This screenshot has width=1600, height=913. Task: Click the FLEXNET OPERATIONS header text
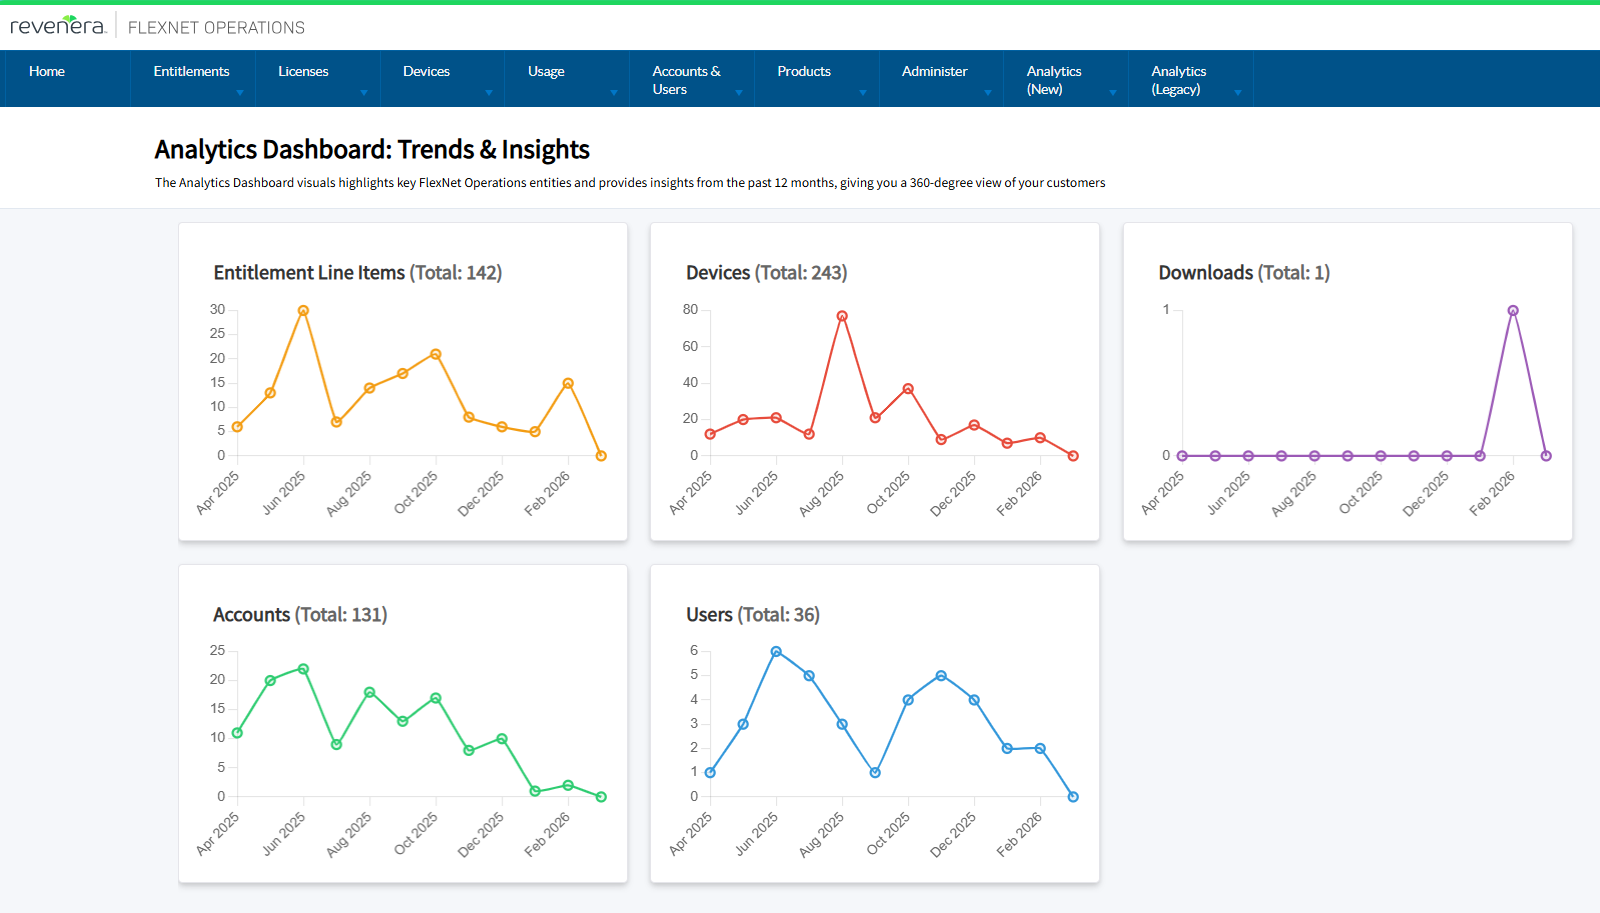coord(216,27)
